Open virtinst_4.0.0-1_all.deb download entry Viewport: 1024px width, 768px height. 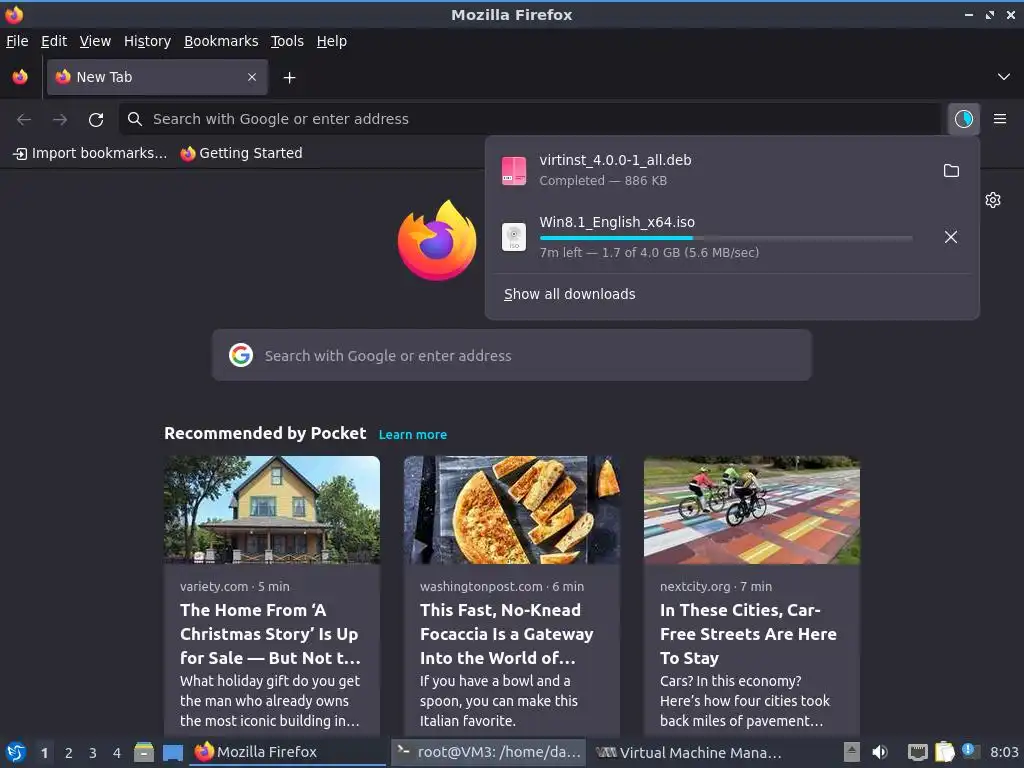click(x=712, y=170)
